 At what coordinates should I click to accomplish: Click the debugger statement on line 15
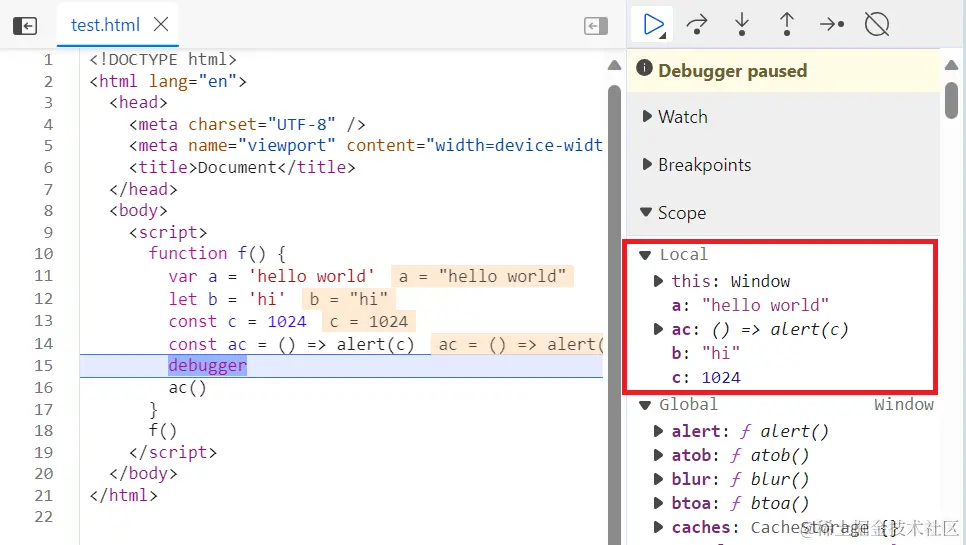[208, 365]
